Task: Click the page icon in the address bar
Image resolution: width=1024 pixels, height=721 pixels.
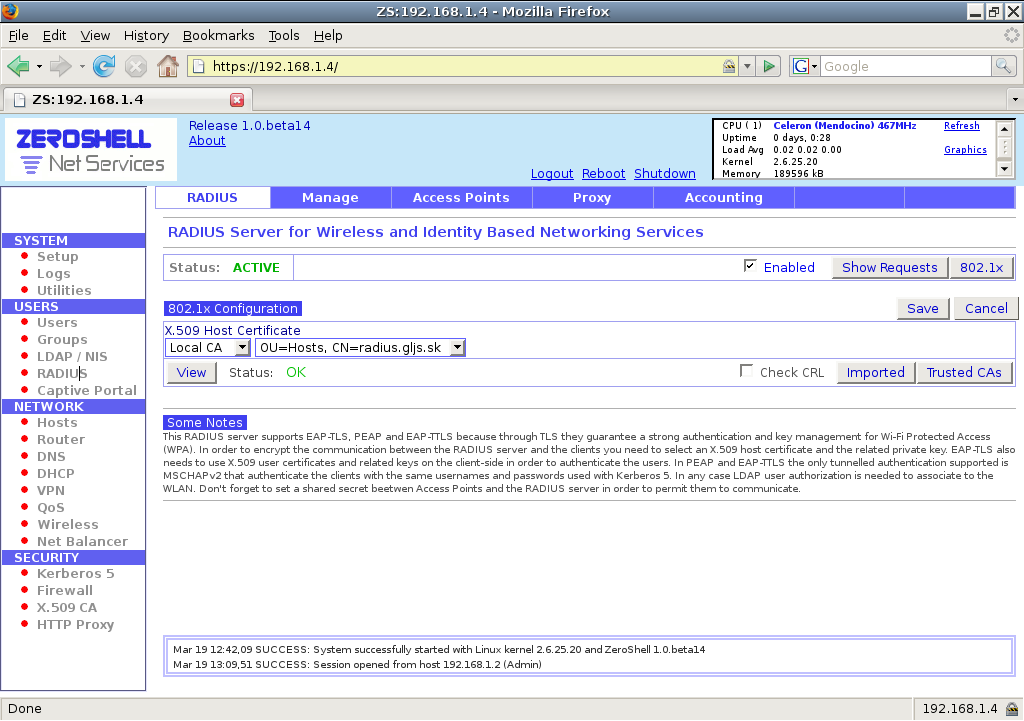Action: point(199,66)
